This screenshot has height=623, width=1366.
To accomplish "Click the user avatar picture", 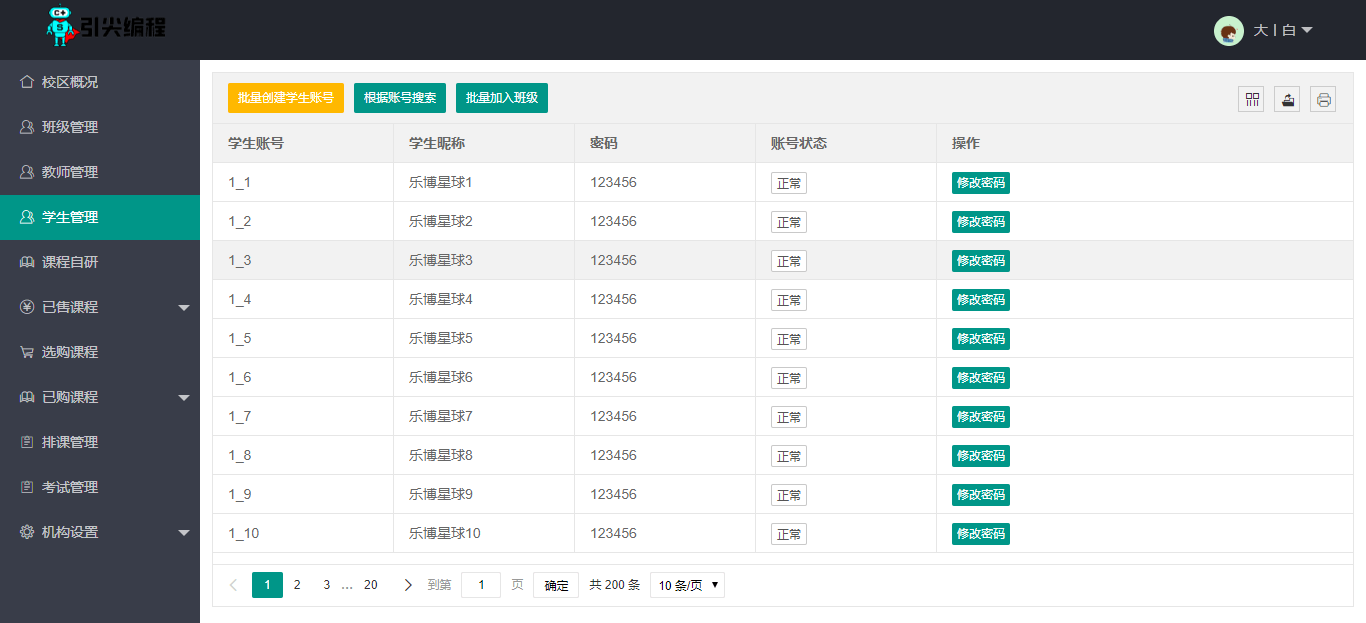I will 1228,31.
